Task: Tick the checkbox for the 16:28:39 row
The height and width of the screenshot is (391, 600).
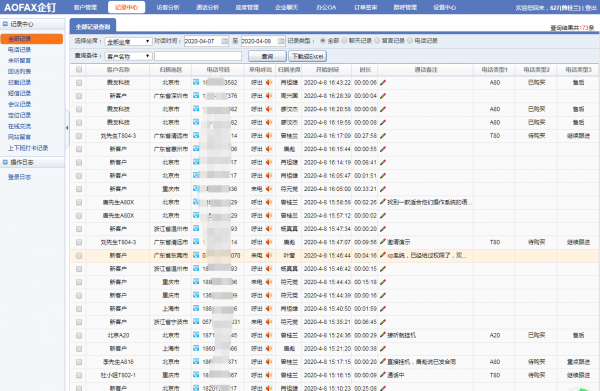Action: pos(79,96)
